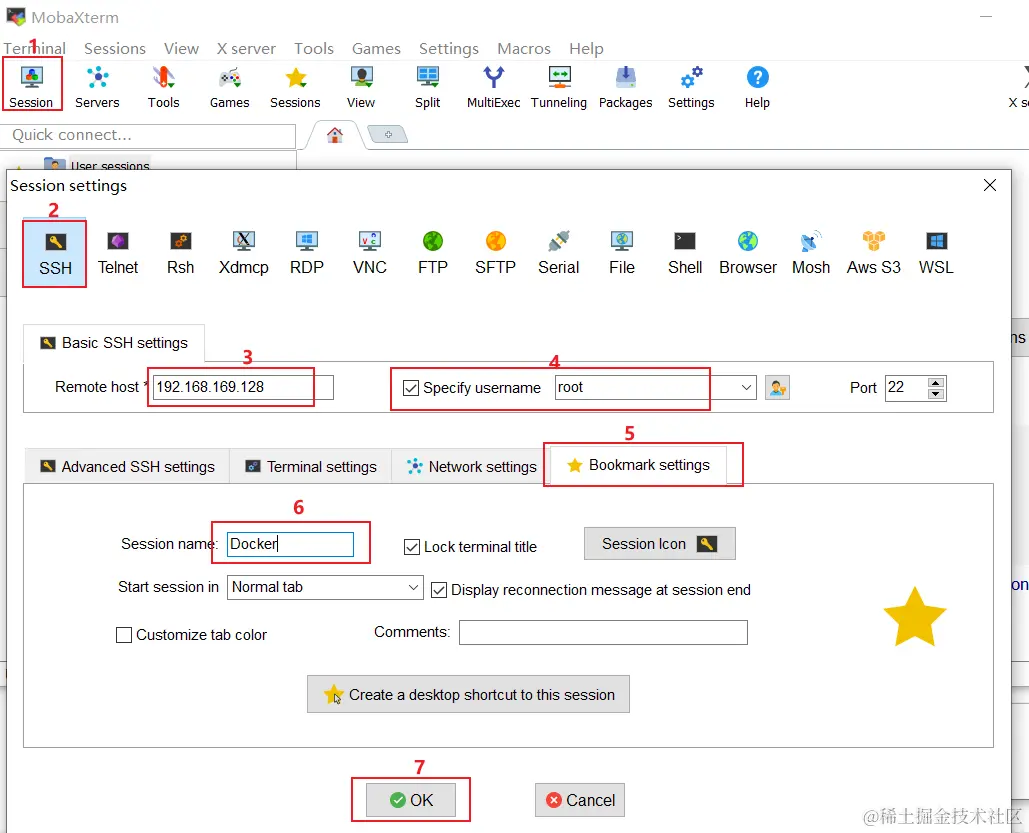Select the Serial session type
Image resolution: width=1029 pixels, height=833 pixels.
click(x=558, y=253)
